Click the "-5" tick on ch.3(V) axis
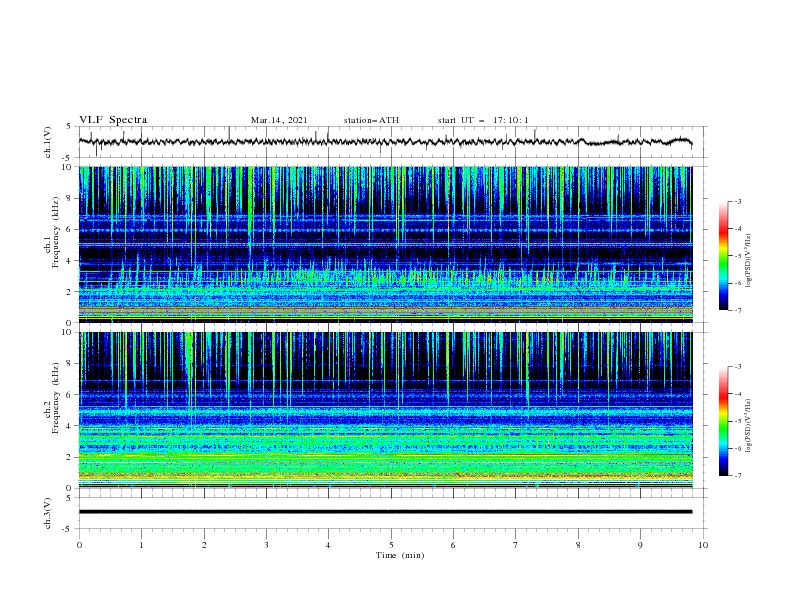The height and width of the screenshot is (612, 792). pyautogui.click(x=68, y=529)
